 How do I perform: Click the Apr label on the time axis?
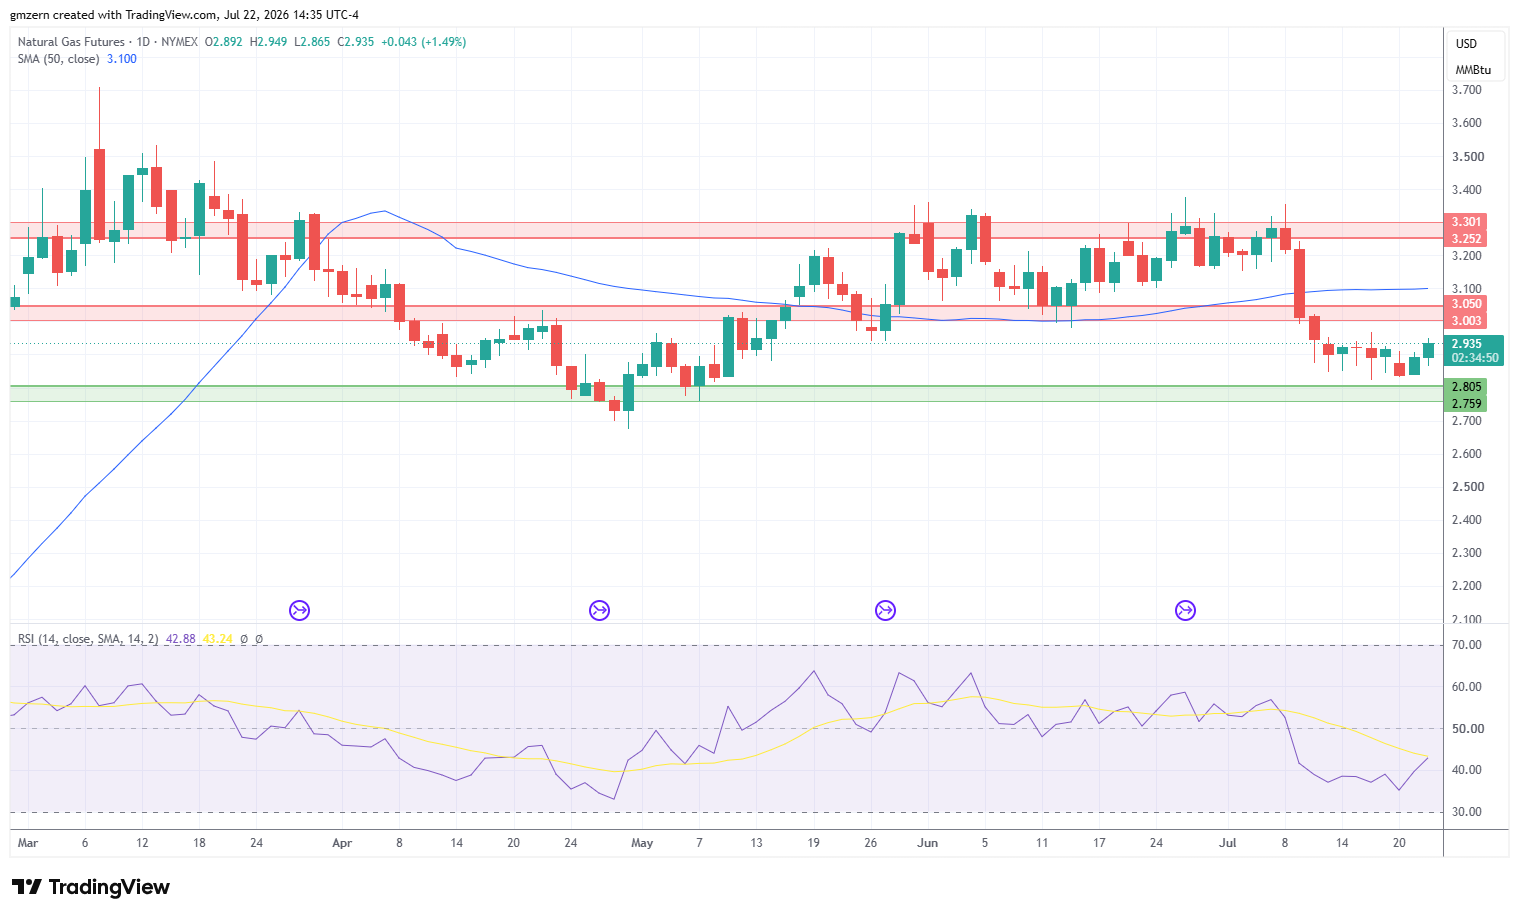click(342, 843)
